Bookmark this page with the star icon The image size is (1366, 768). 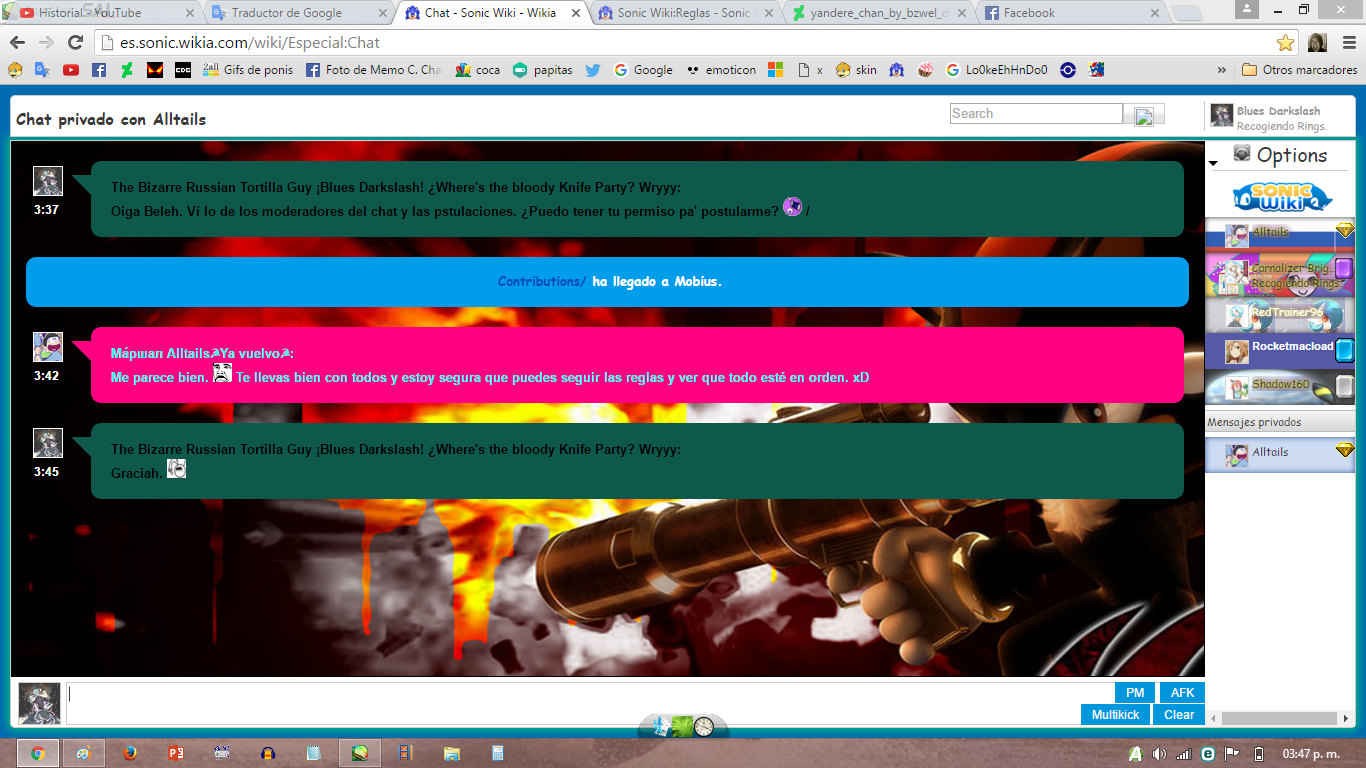(x=1286, y=42)
